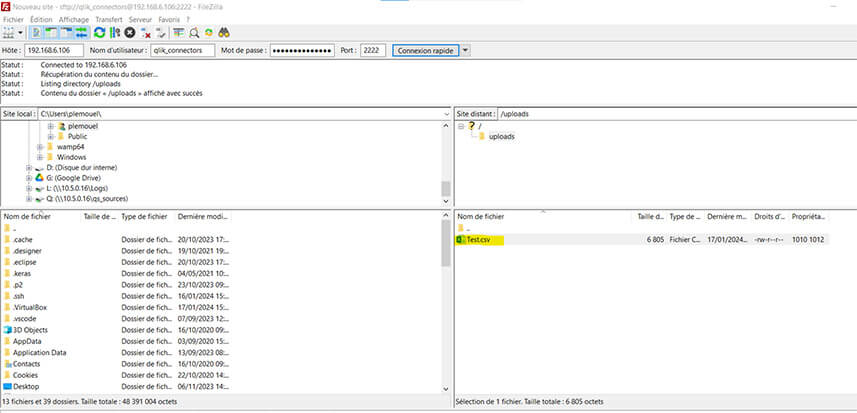Cancel the current operation

point(130,33)
